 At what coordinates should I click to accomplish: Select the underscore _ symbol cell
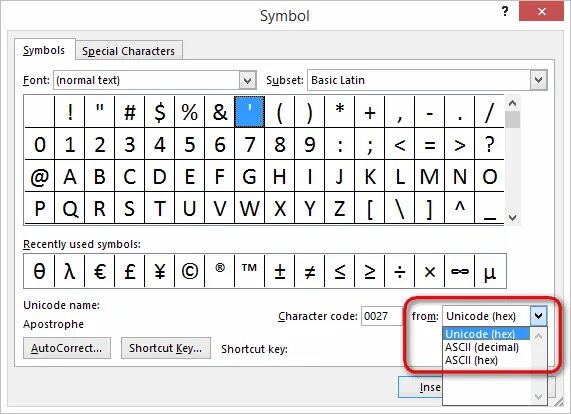pyautogui.click(x=490, y=208)
